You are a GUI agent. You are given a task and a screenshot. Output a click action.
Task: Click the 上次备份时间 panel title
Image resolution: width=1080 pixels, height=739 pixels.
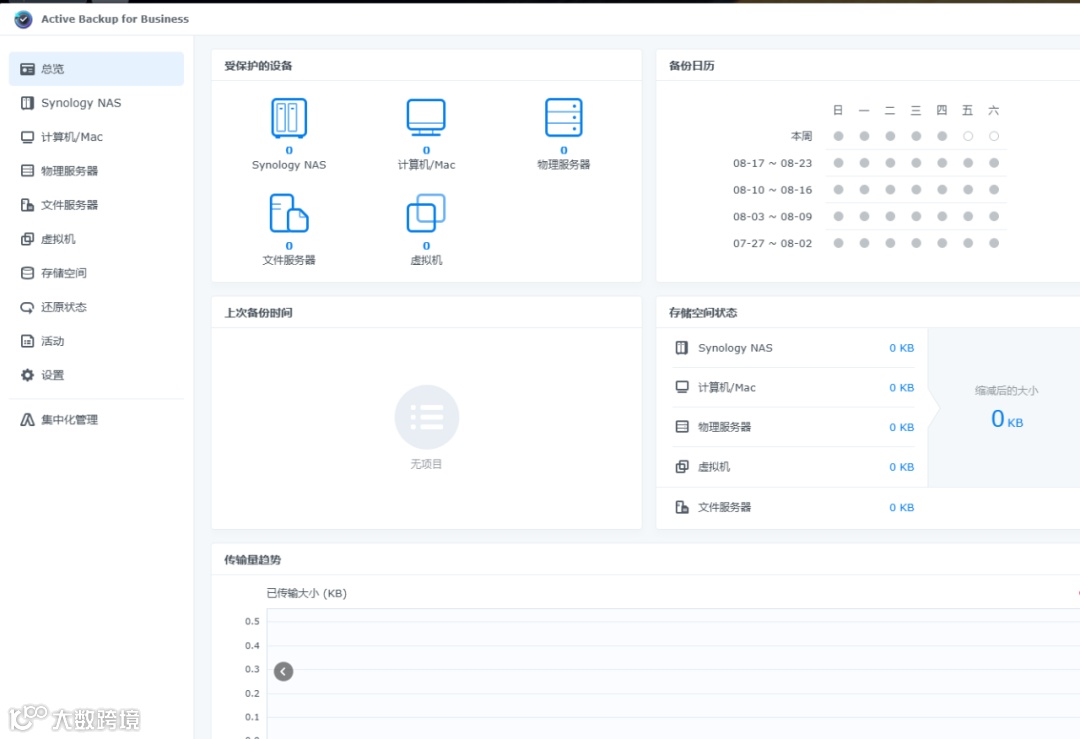point(258,313)
